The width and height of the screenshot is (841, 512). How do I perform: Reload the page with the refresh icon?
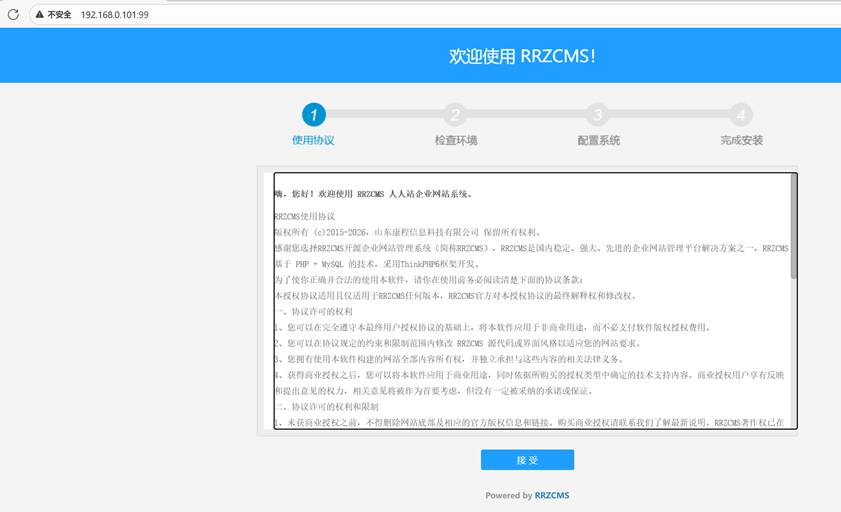click(x=13, y=14)
